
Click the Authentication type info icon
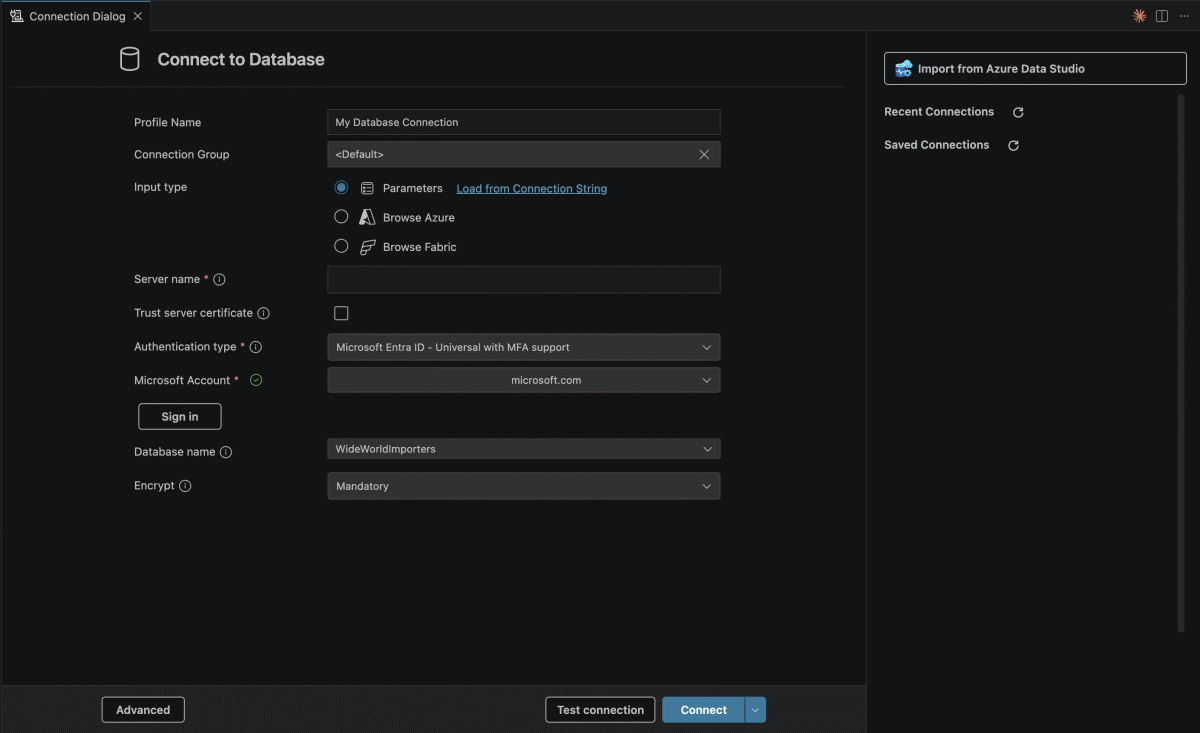coord(256,347)
